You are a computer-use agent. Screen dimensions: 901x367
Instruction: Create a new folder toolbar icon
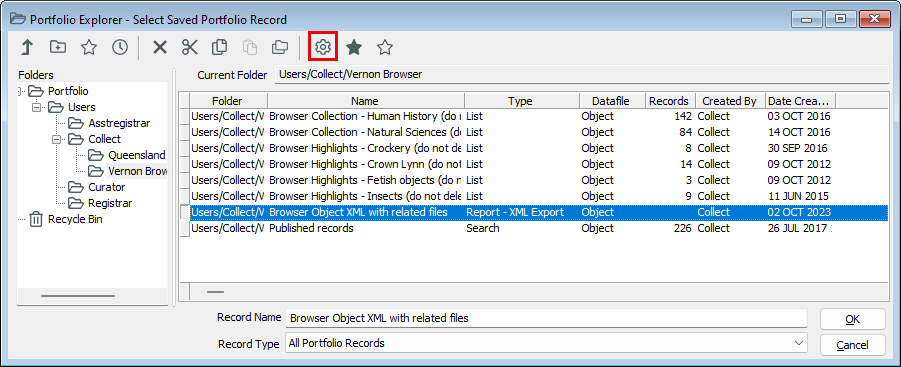click(57, 48)
